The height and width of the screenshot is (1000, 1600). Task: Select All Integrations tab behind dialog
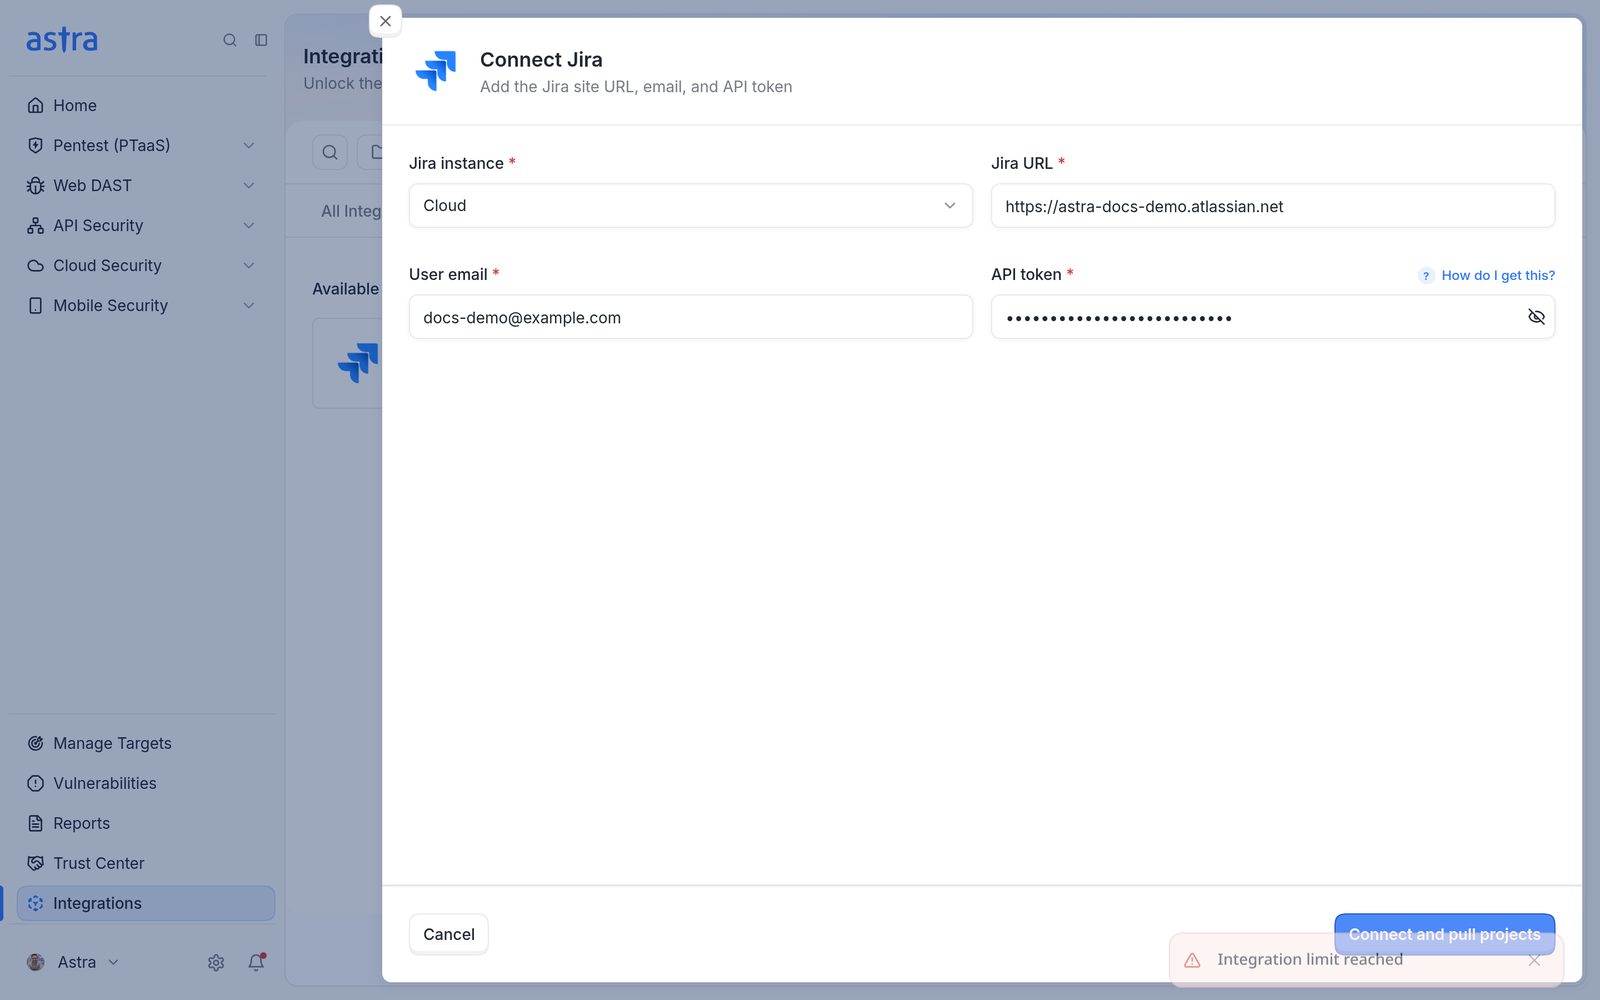tap(351, 211)
